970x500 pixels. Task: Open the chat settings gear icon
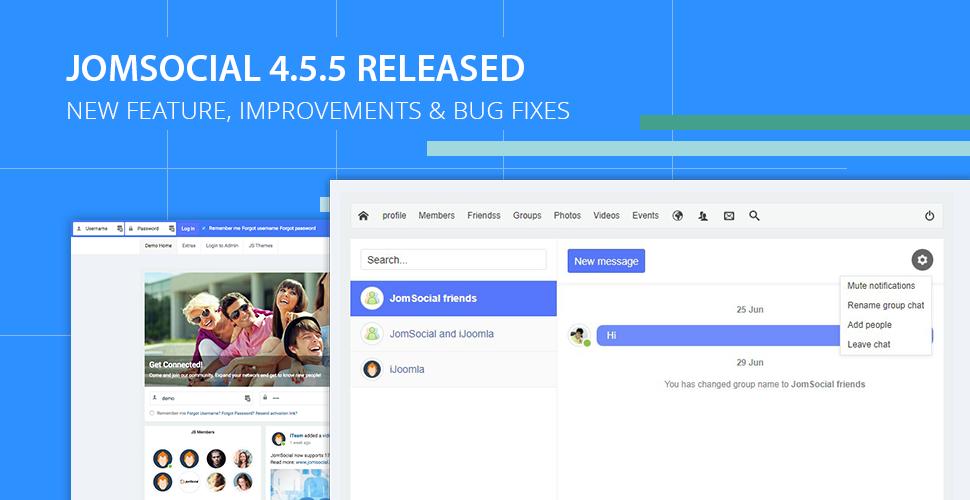click(x=922, y=260)
